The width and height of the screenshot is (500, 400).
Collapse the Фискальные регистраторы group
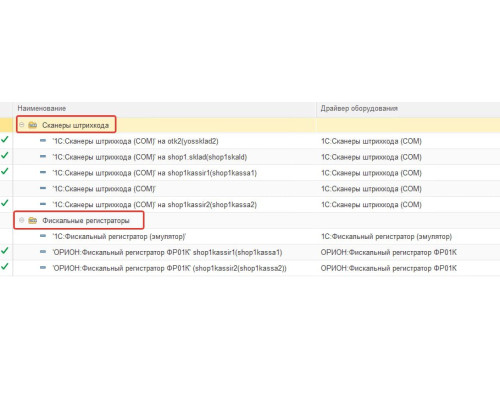22,220
